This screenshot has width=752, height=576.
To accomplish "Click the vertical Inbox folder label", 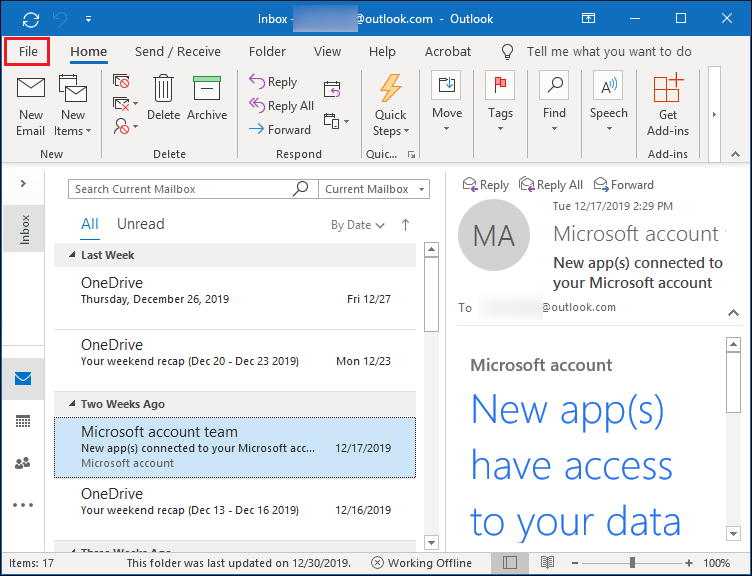I will 24,229.
